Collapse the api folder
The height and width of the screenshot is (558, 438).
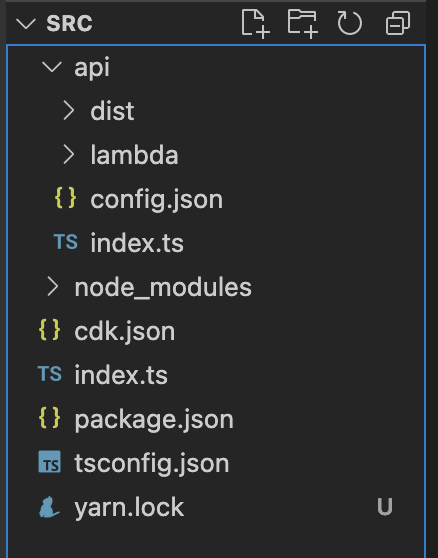[x=52, y=67]
